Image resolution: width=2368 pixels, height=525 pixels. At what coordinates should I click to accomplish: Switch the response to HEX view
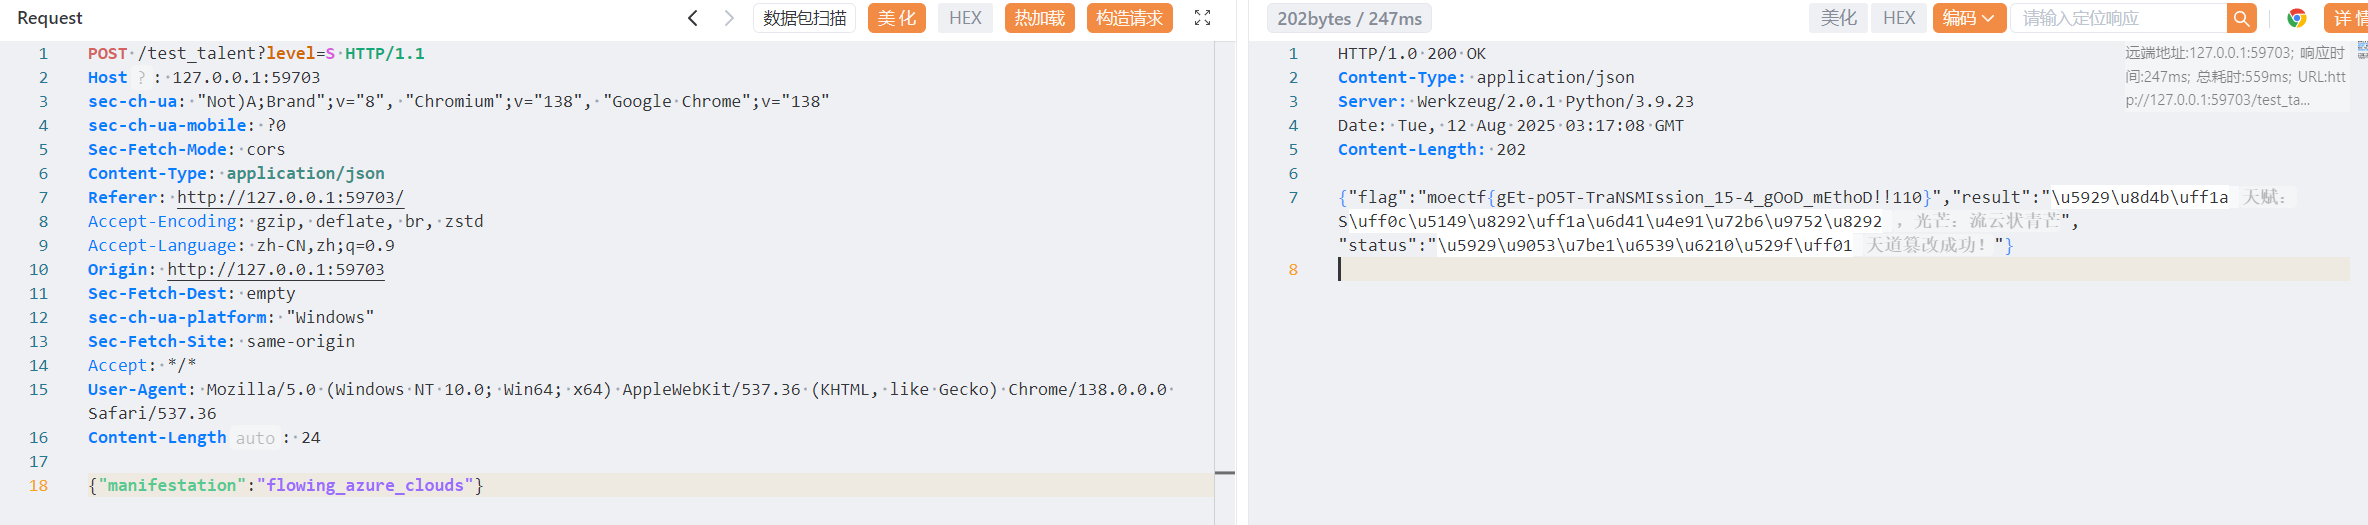(x=1898, y=18)
